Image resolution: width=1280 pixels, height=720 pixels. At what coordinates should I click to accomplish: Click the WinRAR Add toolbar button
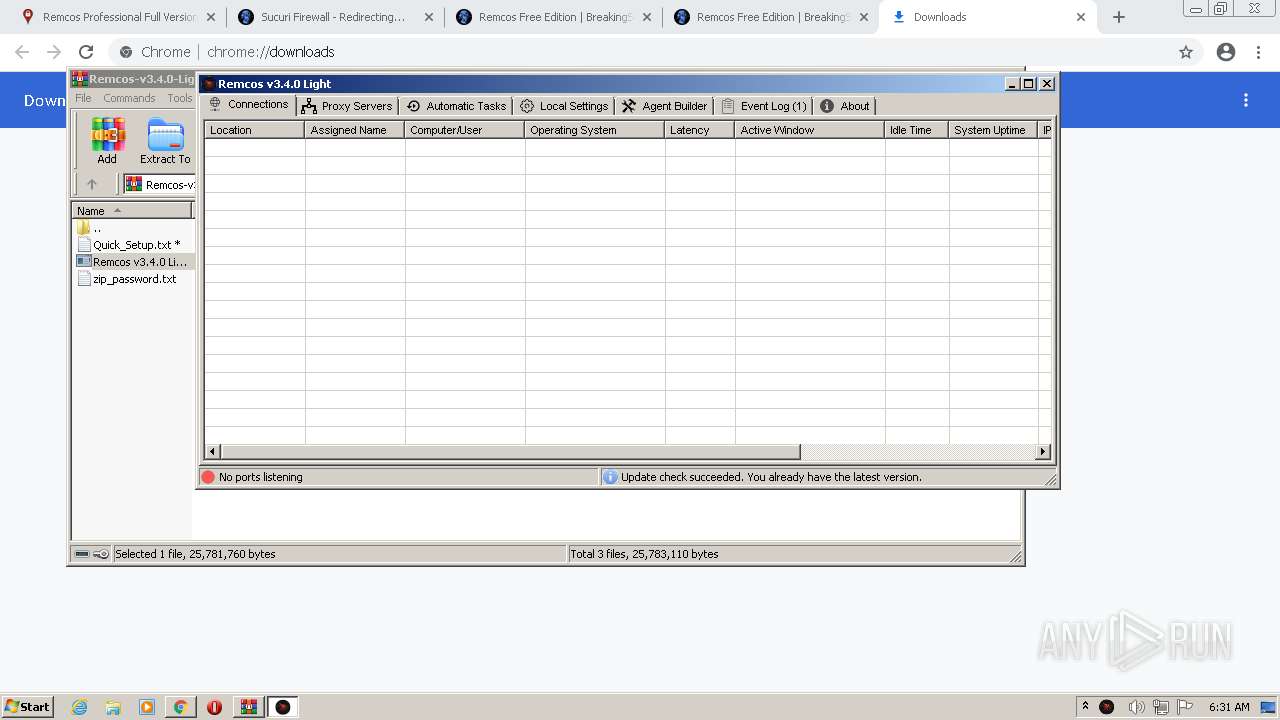coord(107,141)
